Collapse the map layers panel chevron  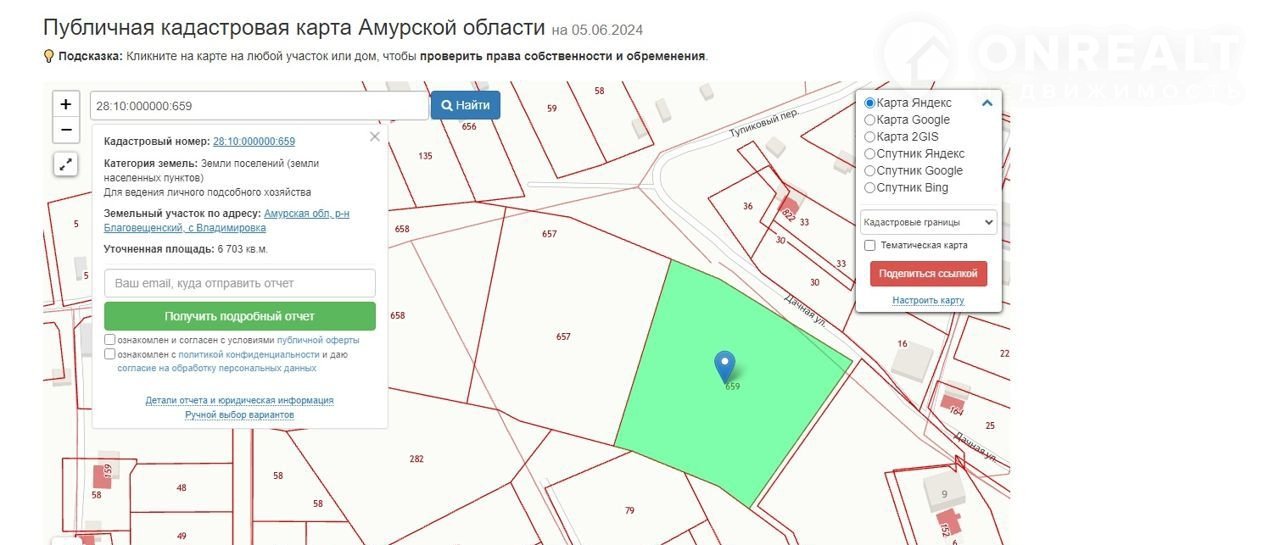[x=987, y=103]
